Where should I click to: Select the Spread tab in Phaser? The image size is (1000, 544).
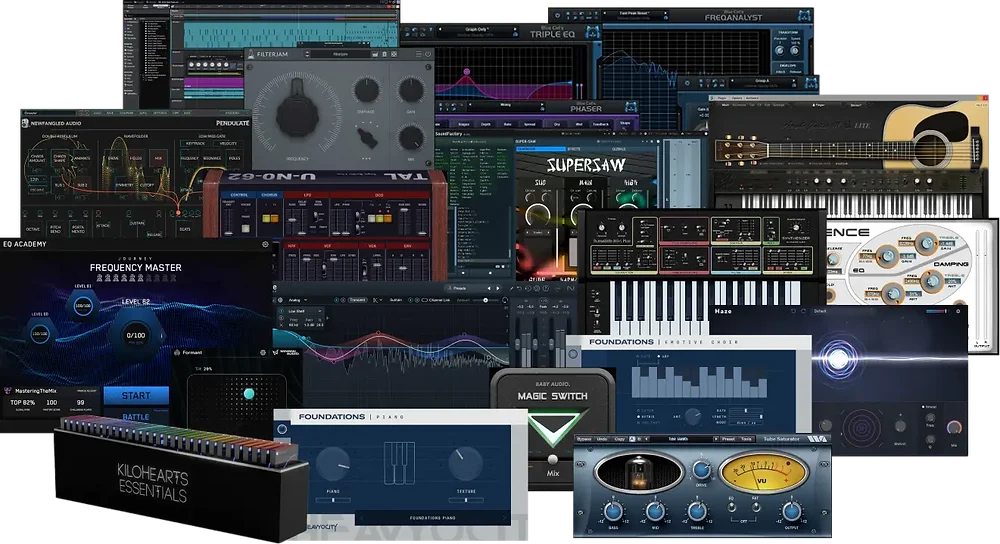coord(529,124)
